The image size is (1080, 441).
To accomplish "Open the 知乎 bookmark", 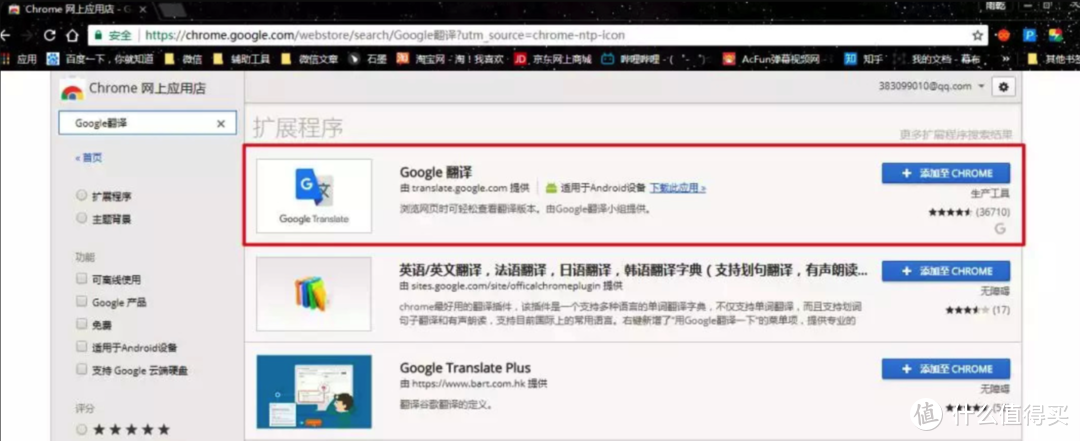I will click(864, 59).
